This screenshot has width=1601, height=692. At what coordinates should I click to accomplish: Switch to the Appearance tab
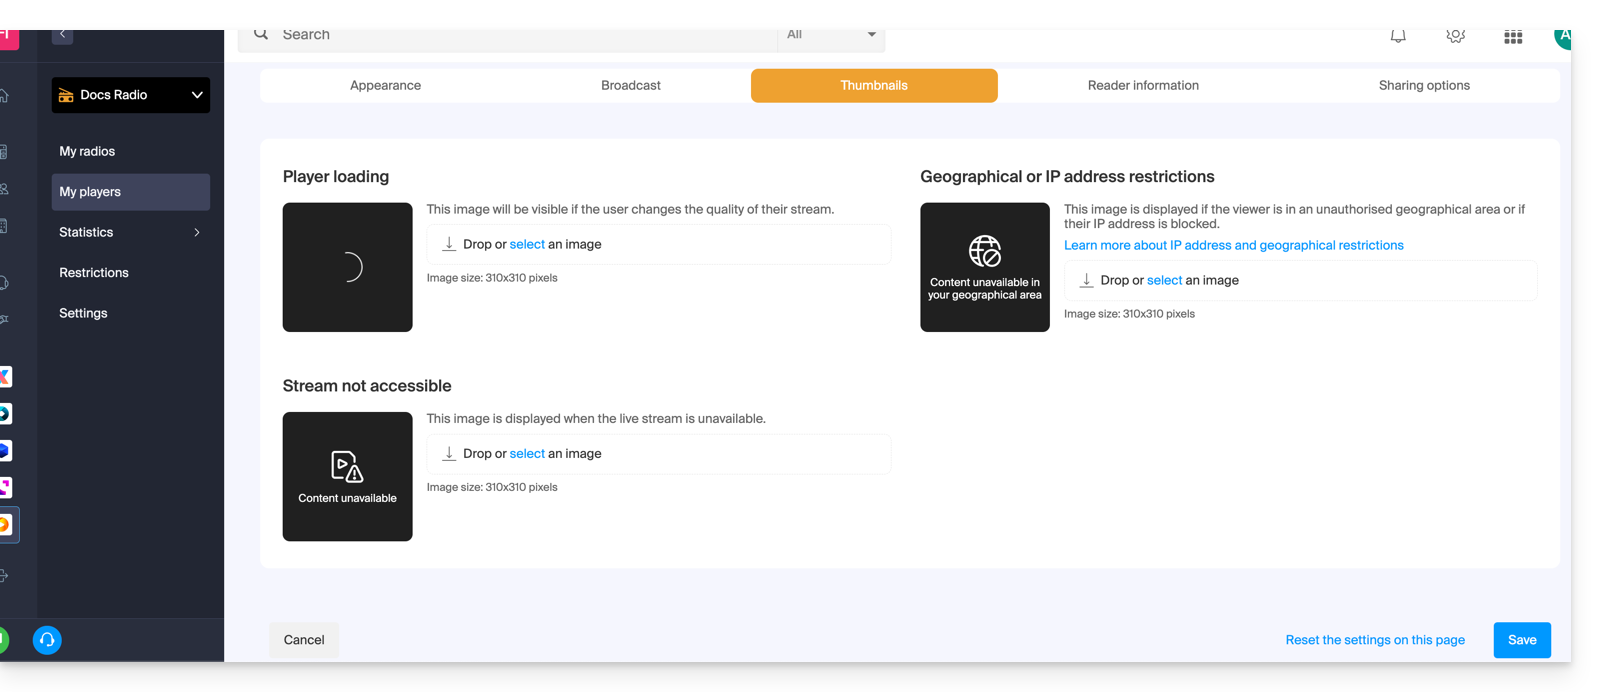(x=385, y=85)
